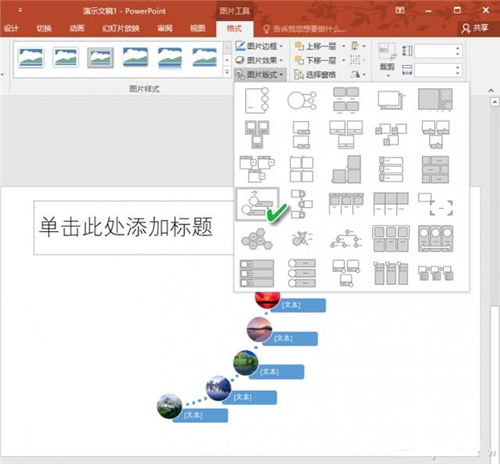Viewport: 500px width, 464px height.
Task: Select the snowy mountain circular picture on slide
Action: click(x=169, y=406)
